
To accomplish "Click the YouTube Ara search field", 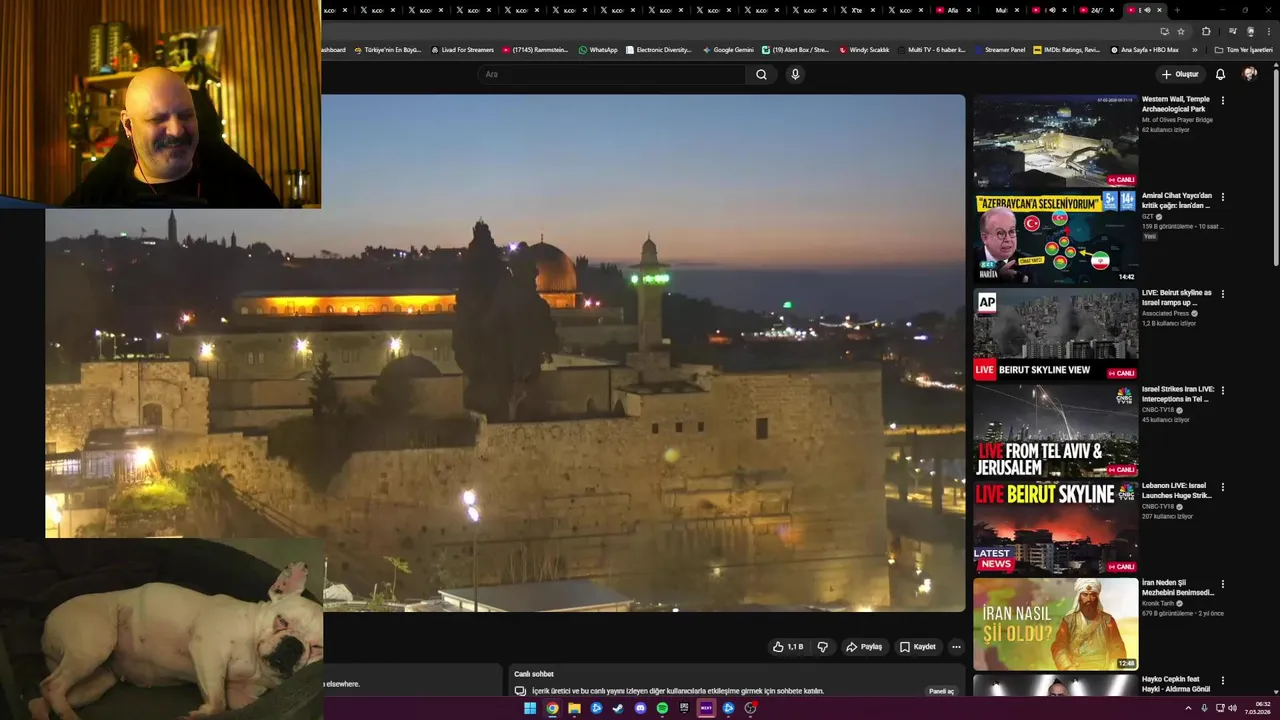I will [x=612, y=74].
